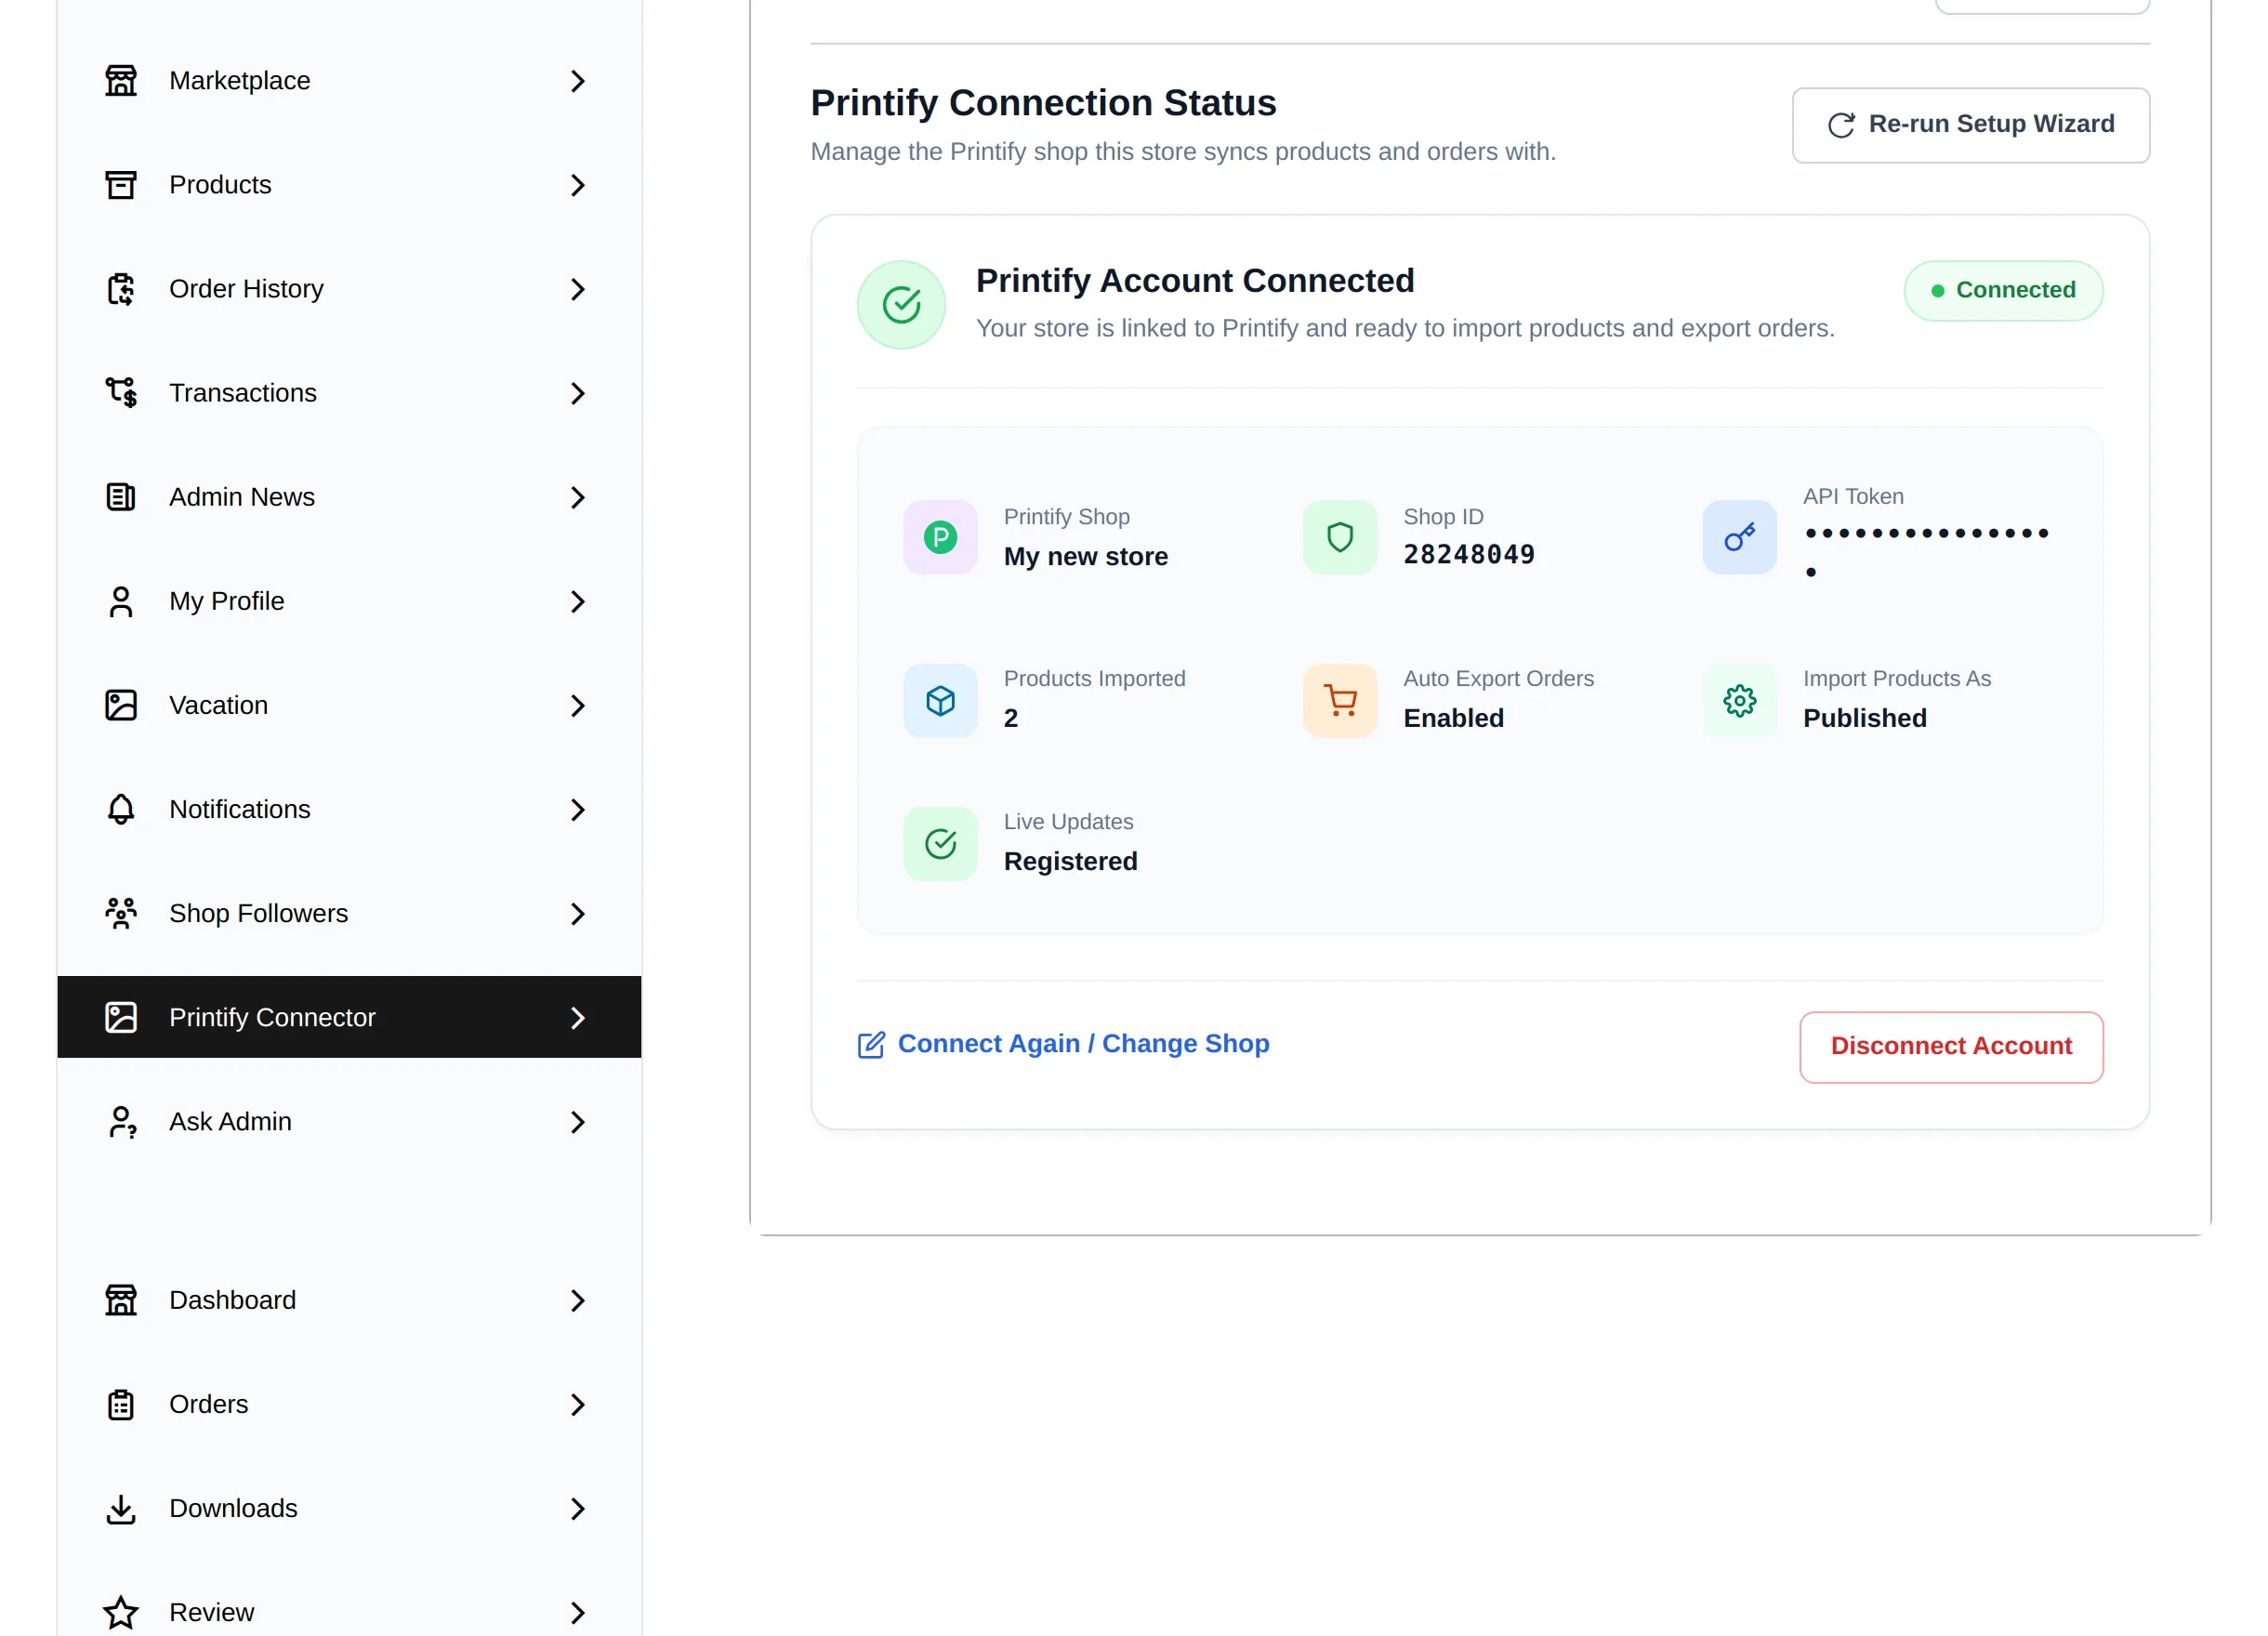
Task: Expand the Products chevron arrow
Action: pyautogui.click(x=577, y=185)
